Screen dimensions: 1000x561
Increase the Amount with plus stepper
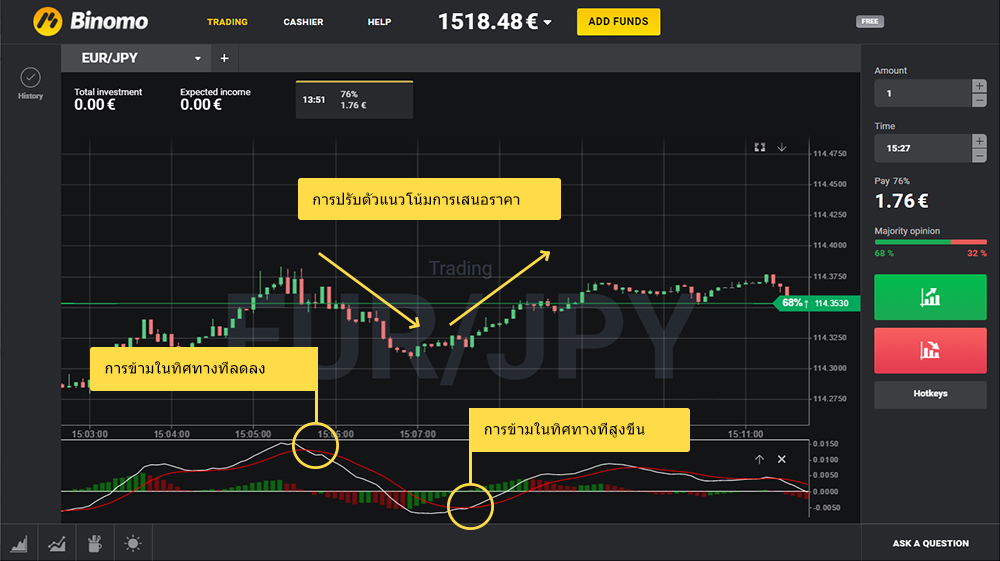(979, 87)
